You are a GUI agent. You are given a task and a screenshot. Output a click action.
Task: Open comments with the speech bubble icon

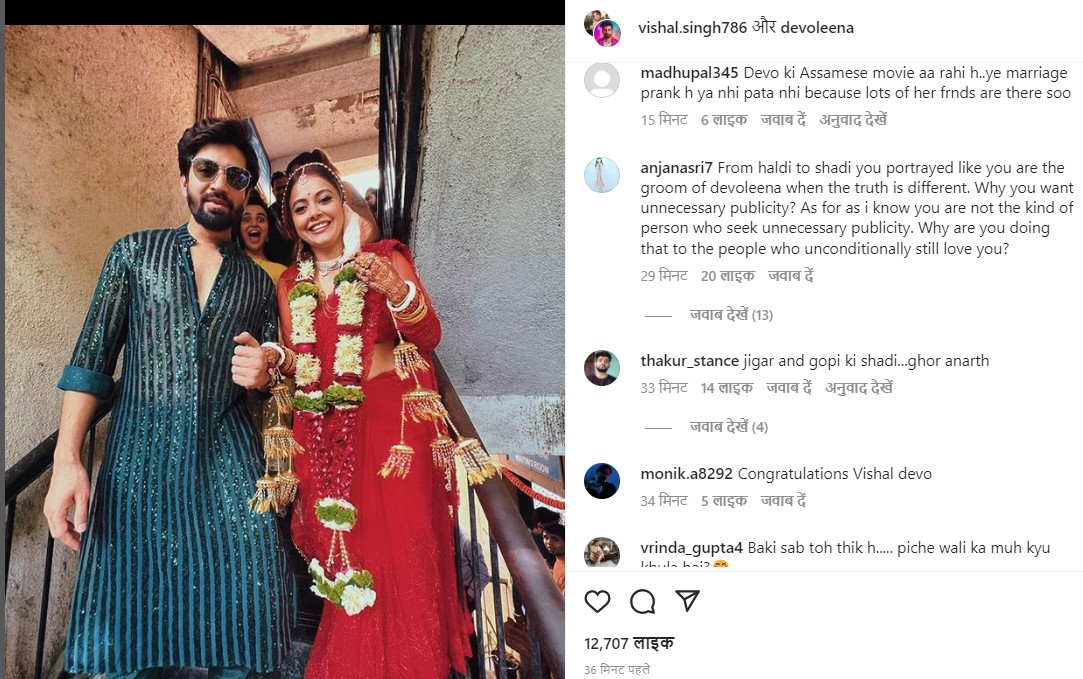[x=642, y=601]
